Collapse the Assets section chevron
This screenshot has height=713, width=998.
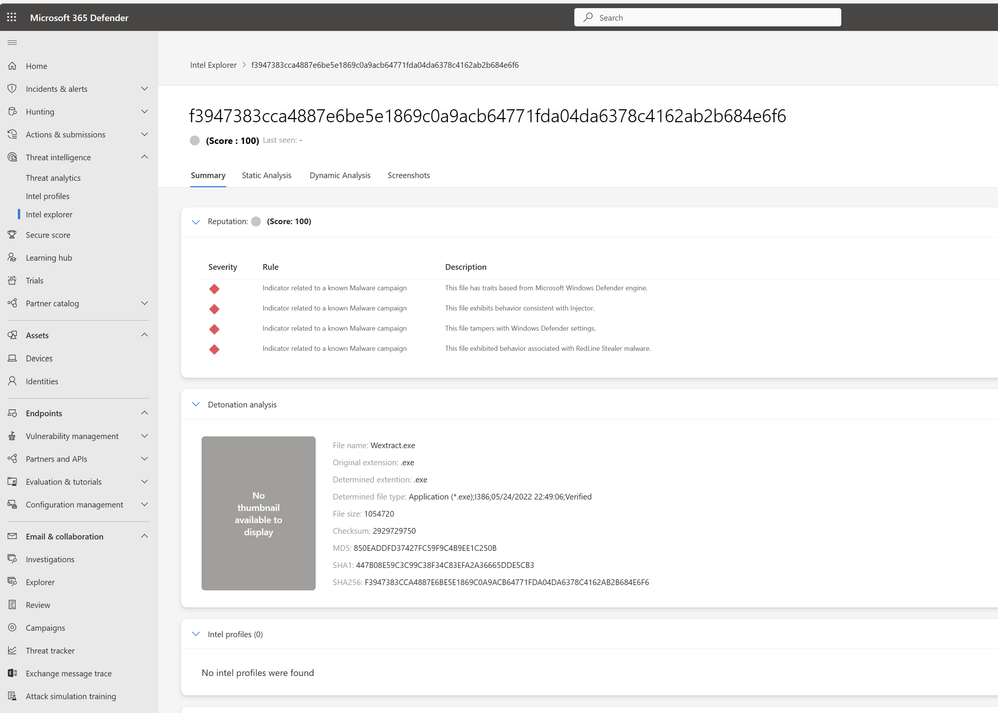[144, 335]
